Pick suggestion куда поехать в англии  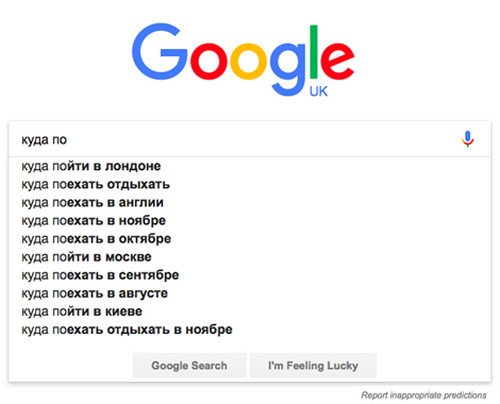92,202
